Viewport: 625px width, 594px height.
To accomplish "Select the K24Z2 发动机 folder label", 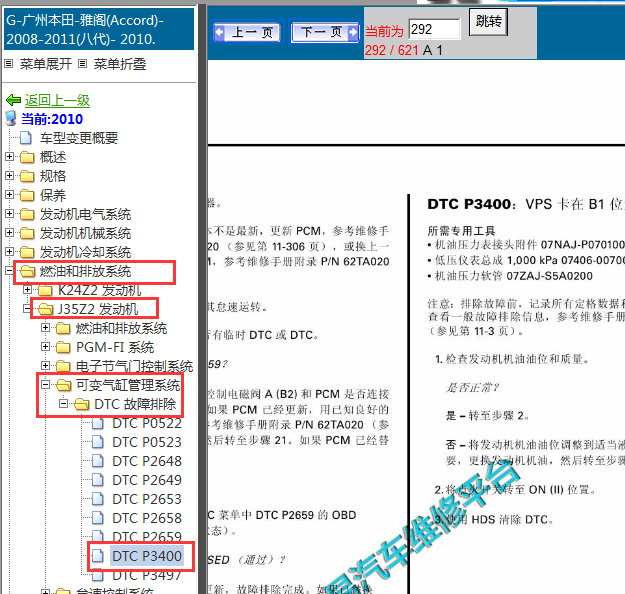I will pyautogui.click(x=100, y=290).
